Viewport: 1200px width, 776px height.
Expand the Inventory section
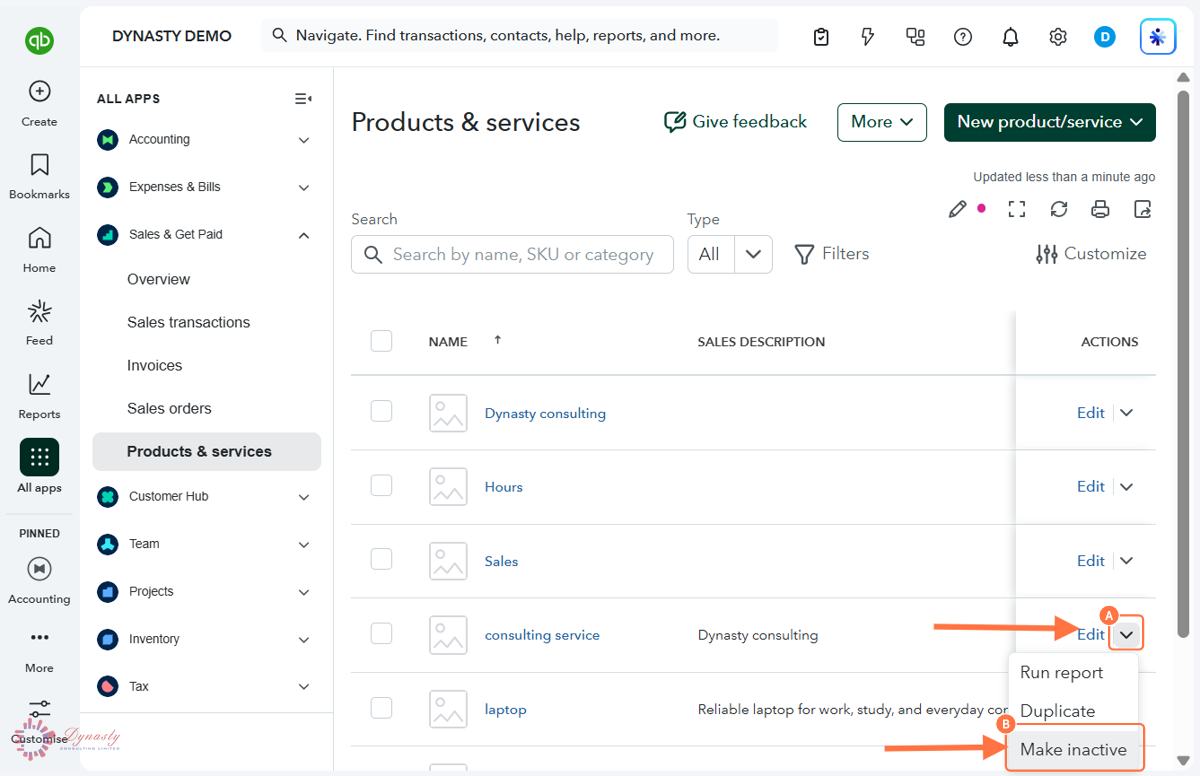[x=304, y=639]
